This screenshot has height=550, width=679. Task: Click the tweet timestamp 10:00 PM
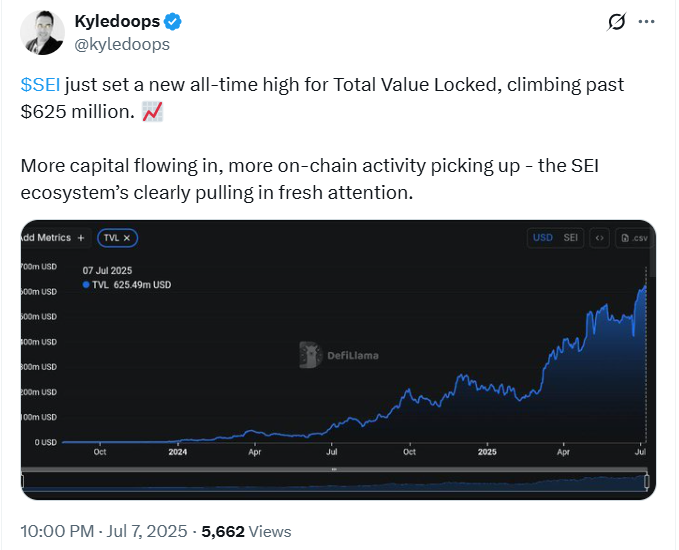(57, 531)
